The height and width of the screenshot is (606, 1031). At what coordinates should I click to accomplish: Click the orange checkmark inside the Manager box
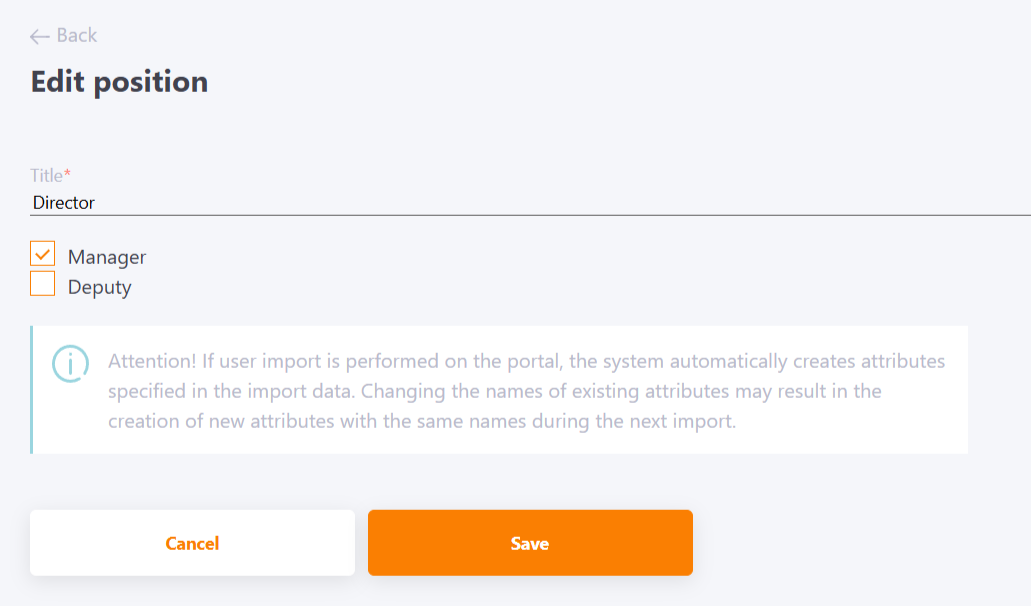click(42, 254)
